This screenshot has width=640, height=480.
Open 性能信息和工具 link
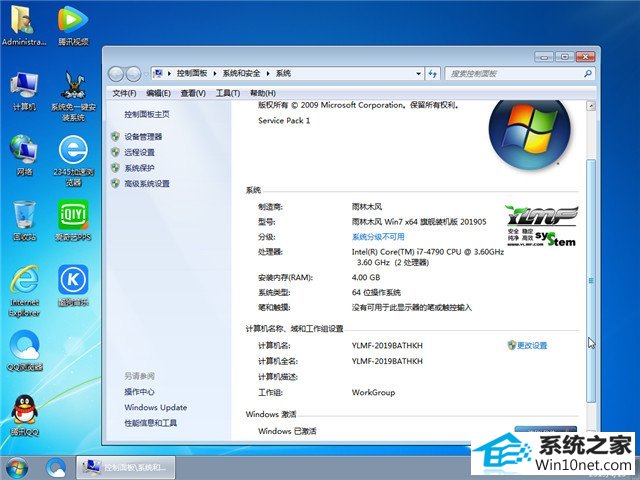click(x=151, y=423)
